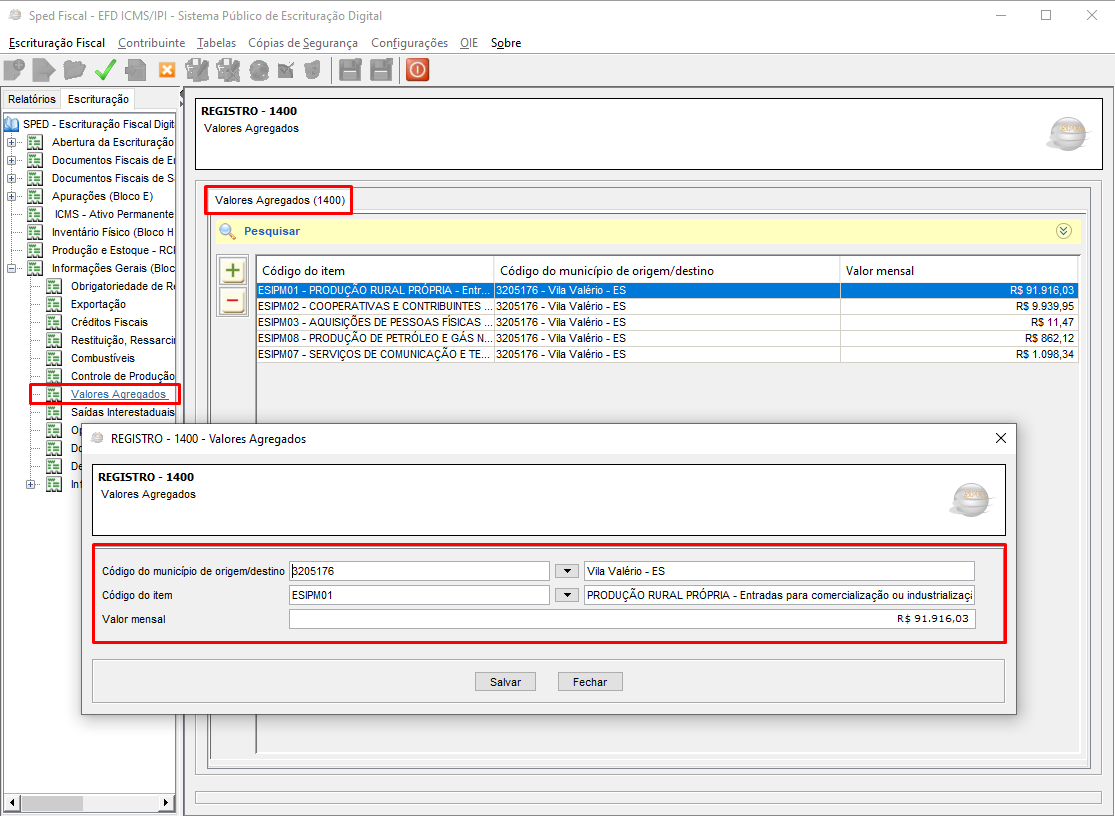Click the green checkmark validate icon
The height and width of the screenshot is (816, 1115).
coord(106,70)
